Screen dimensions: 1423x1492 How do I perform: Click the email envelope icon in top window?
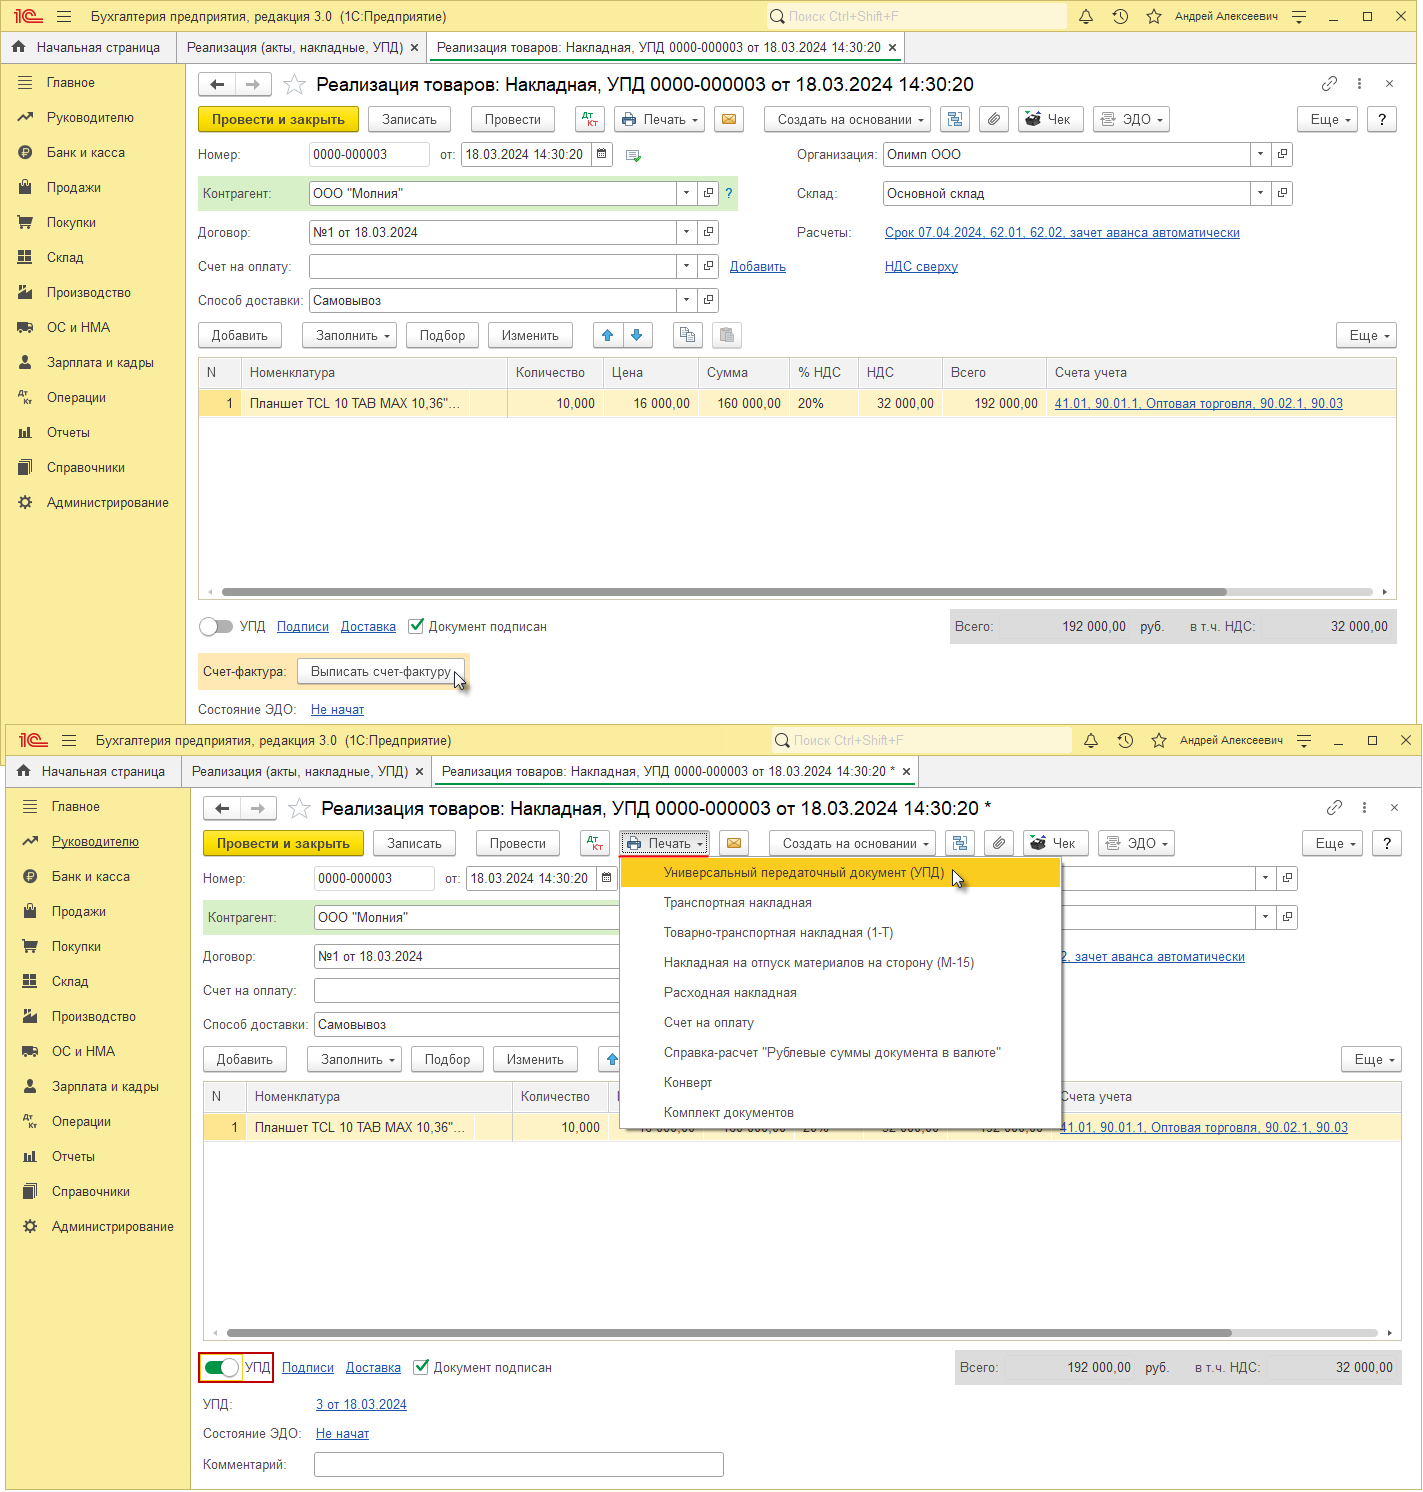(x=729, y=119)
